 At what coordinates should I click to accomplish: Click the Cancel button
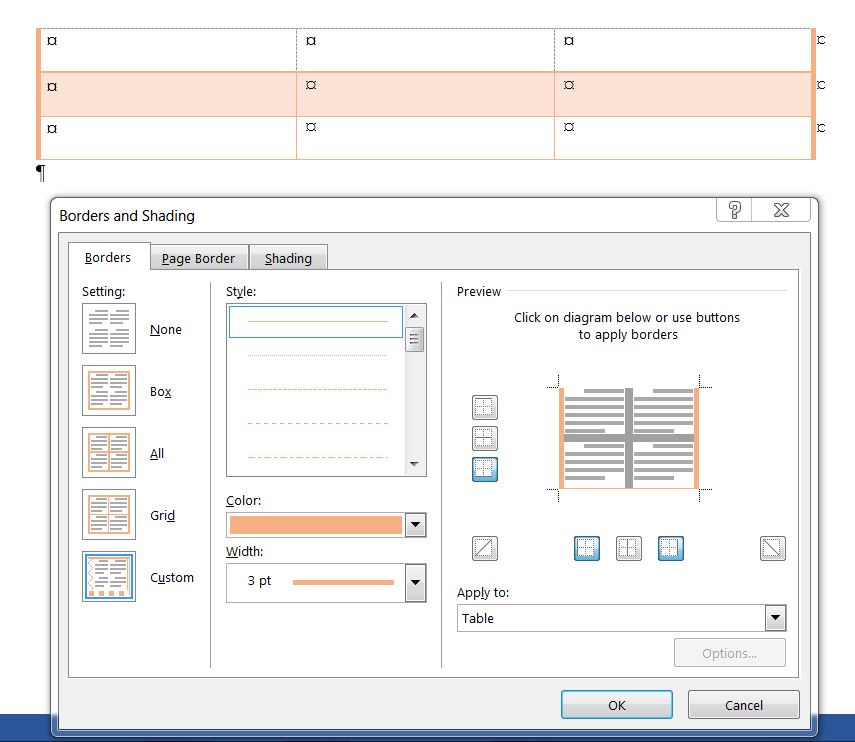tap(744, 705)
